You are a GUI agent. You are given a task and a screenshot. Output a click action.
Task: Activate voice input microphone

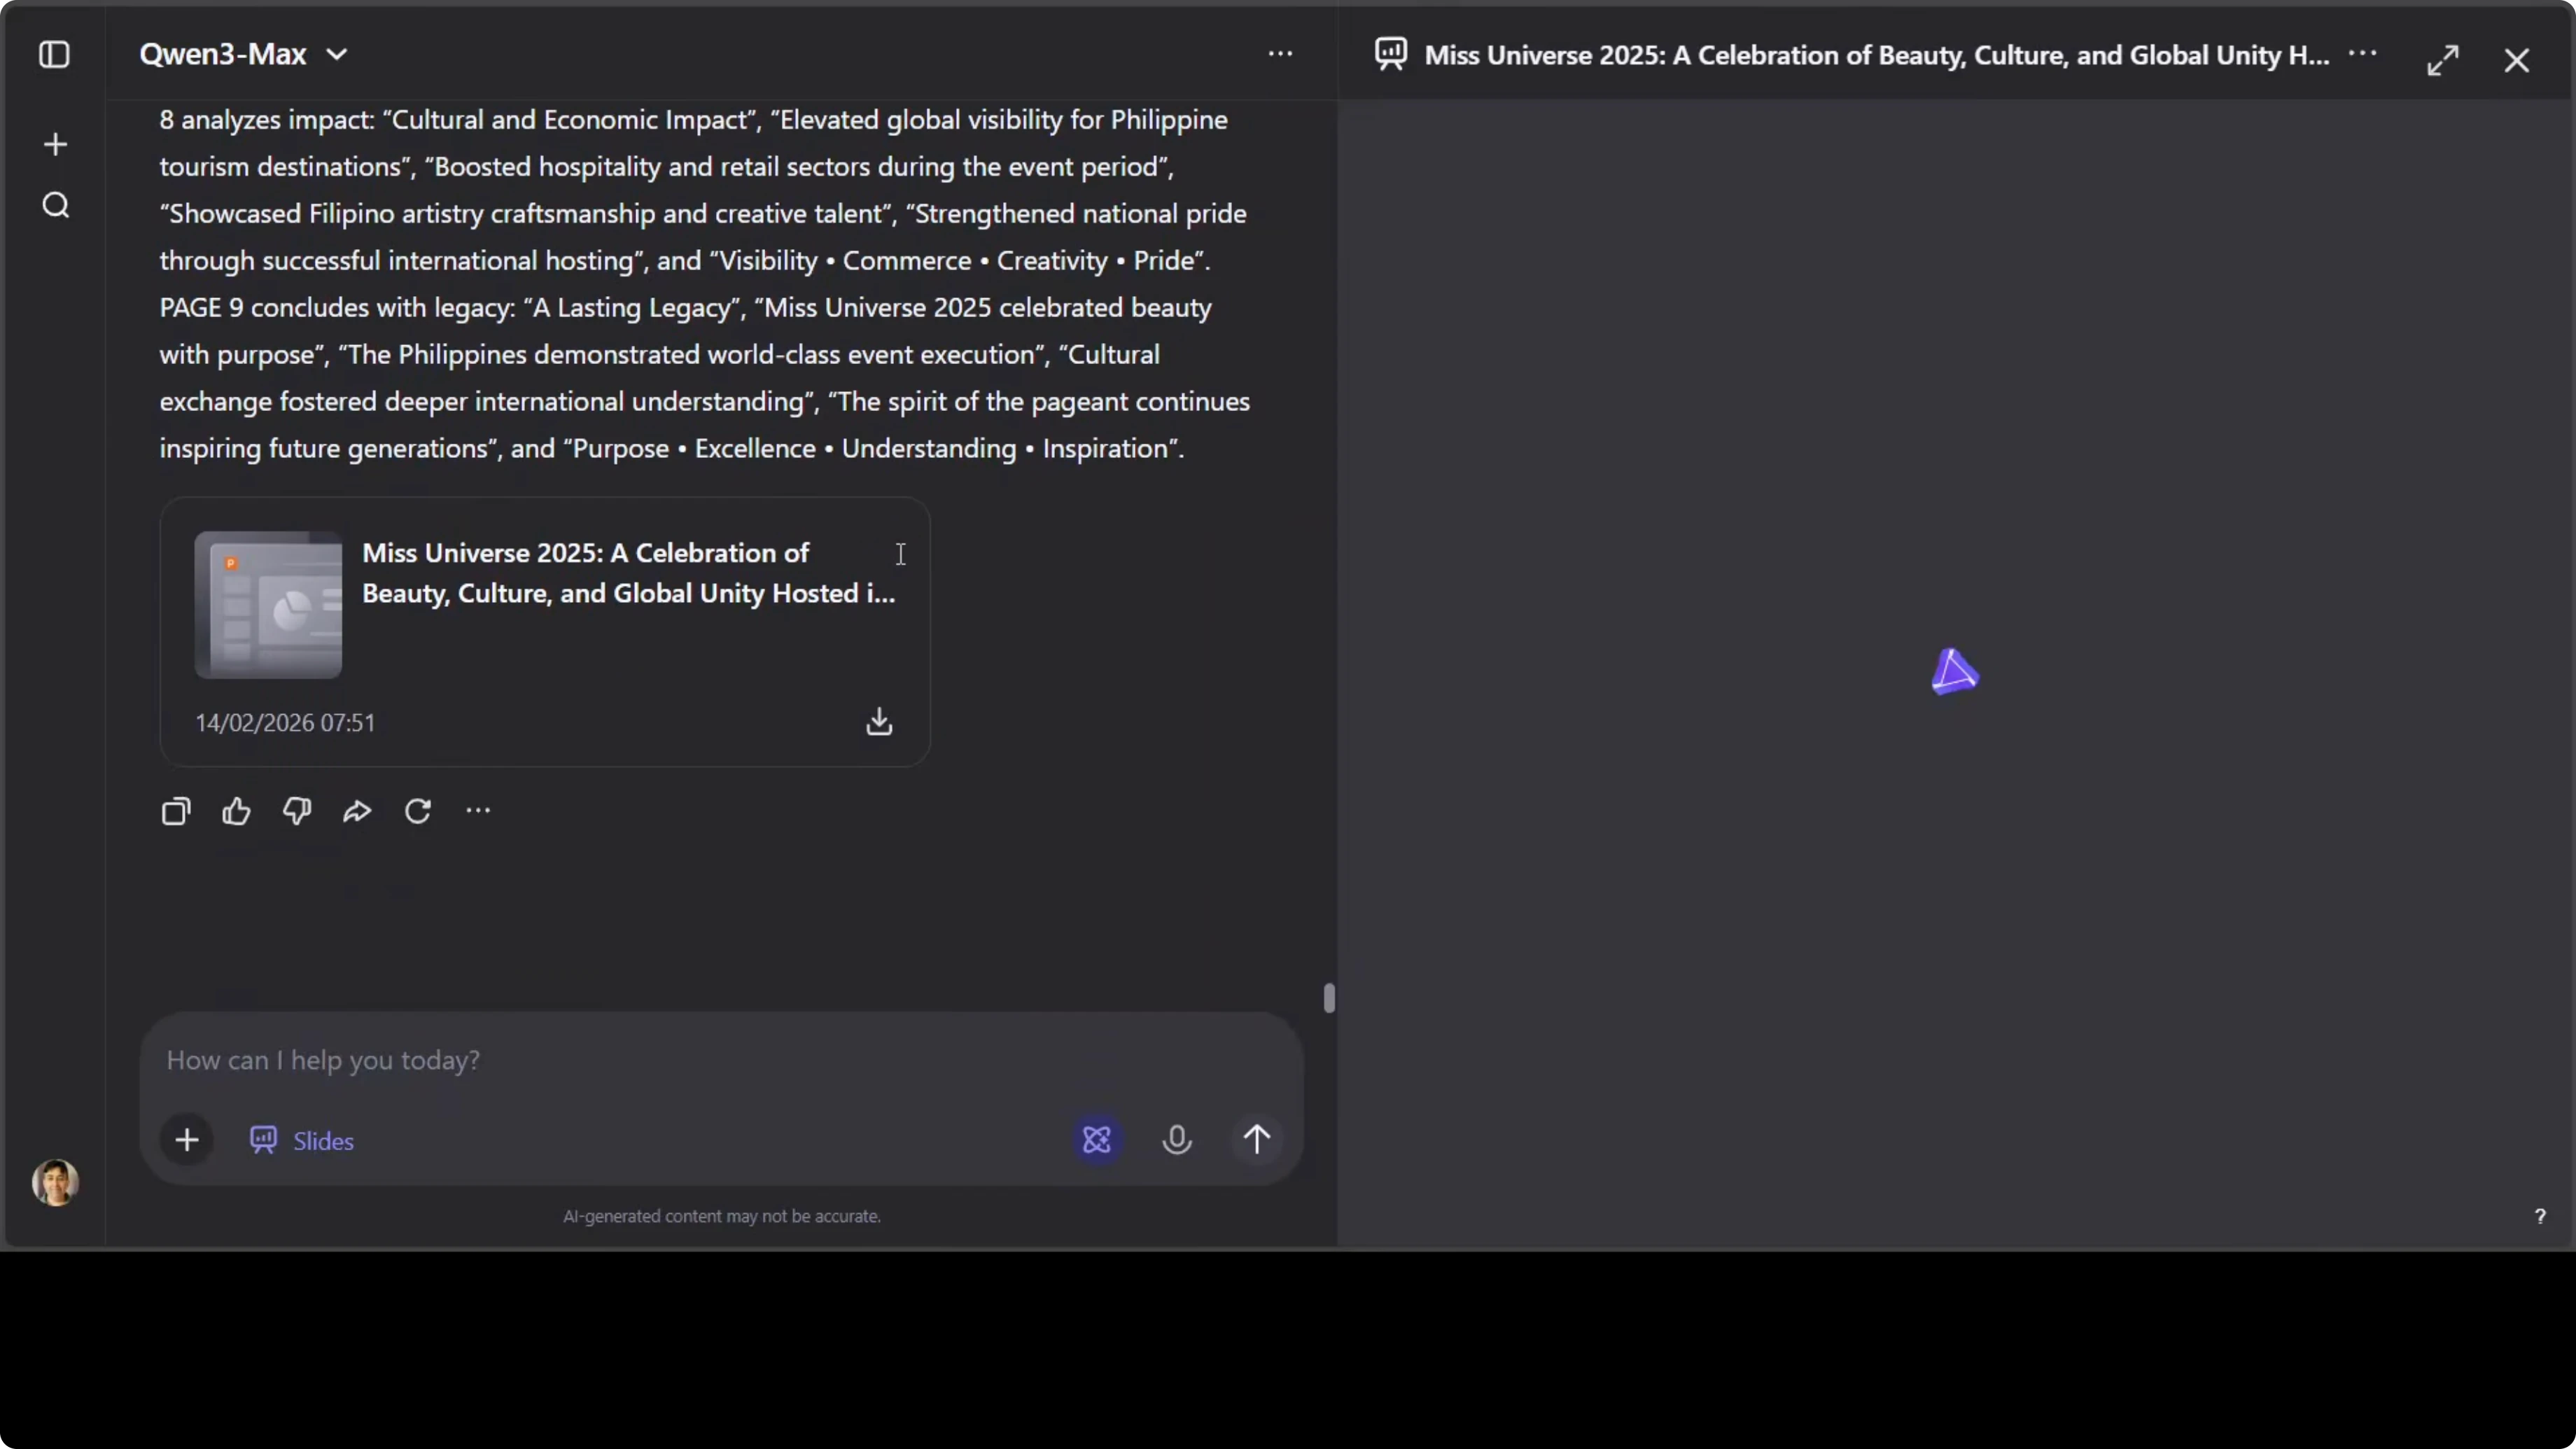[1177, 1139]
